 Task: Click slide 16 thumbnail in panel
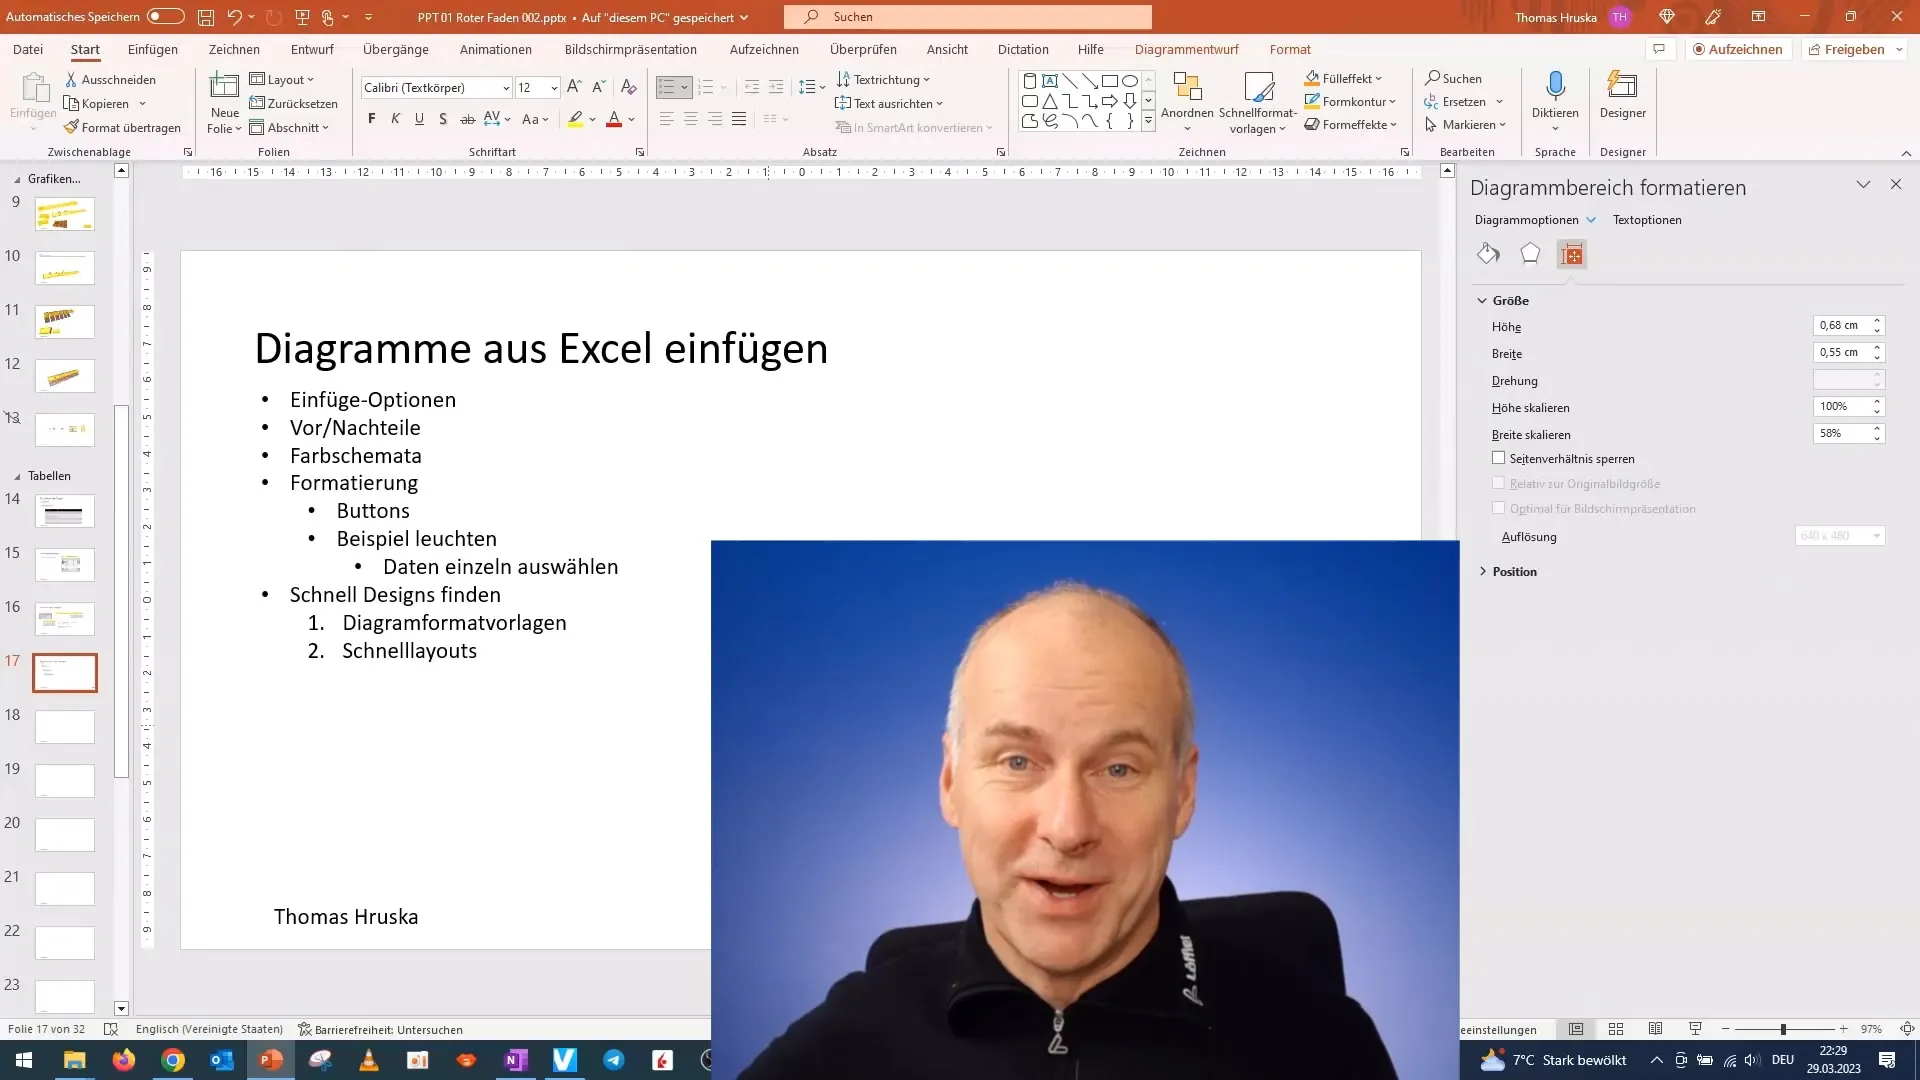[65, 618]
